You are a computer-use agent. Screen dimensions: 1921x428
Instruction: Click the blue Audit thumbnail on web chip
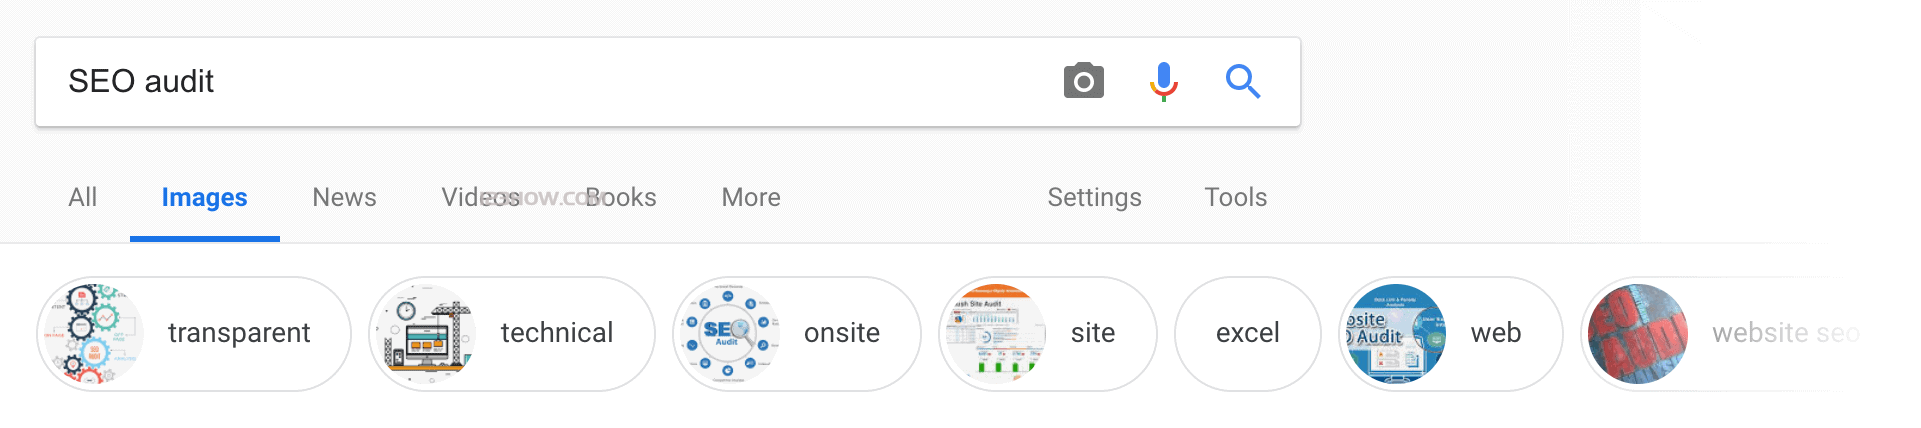coord(1395,334)
